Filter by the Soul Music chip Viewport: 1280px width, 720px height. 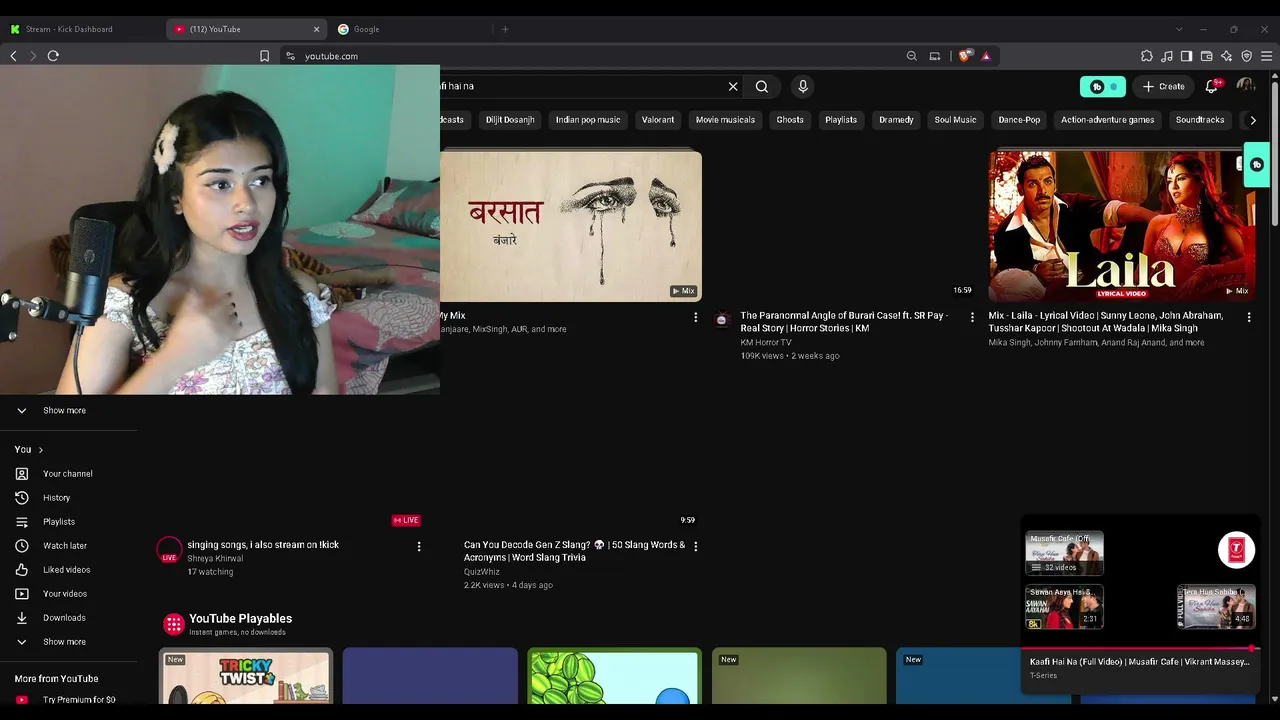pos(955,120)
